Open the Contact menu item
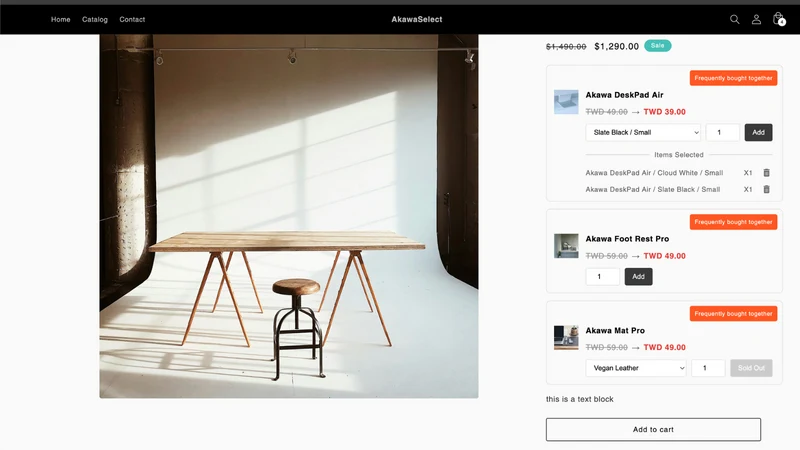Viewport: 800px width, 450px height. 132,19
